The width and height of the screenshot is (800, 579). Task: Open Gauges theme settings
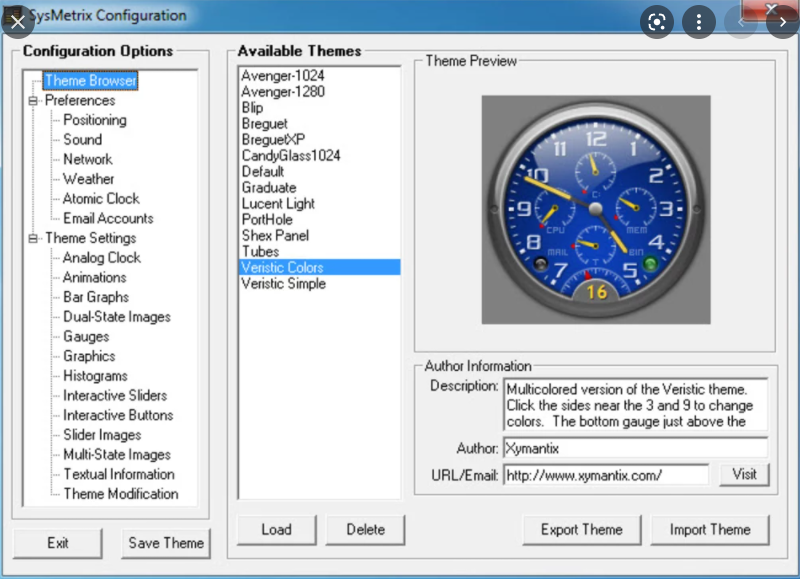pos(86,337)
